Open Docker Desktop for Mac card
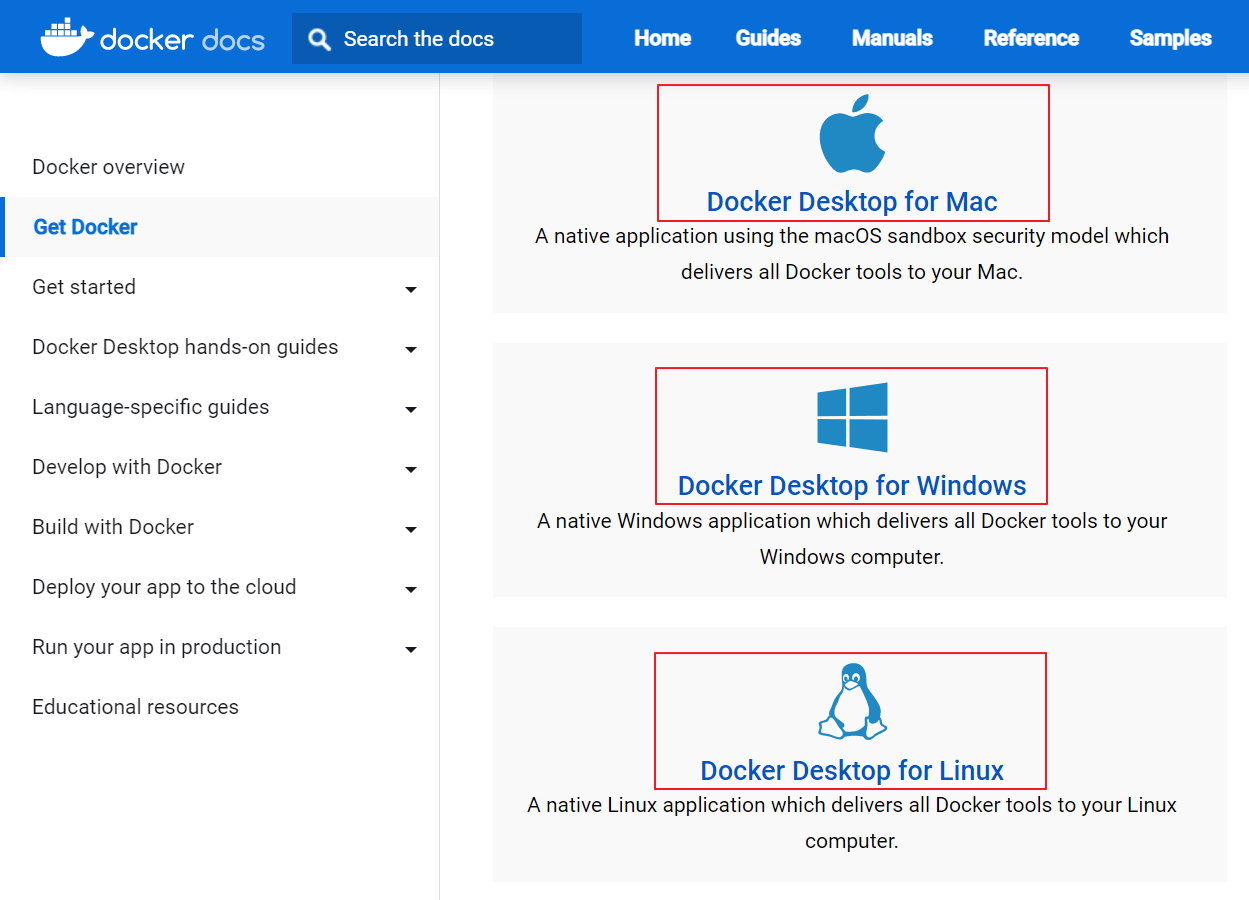 [852, 201]
